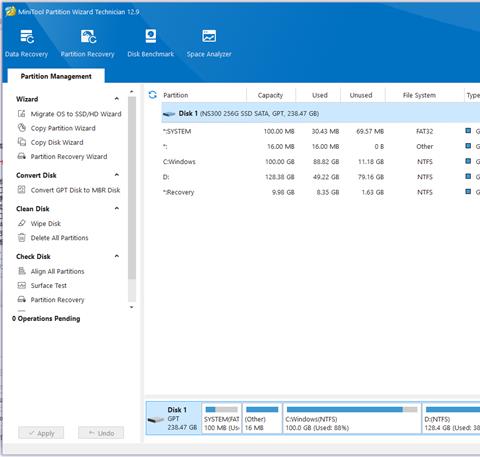480x457 pixels.
Task: Select the (Other) 16 MB block in disk map
Action: point(262,418)
